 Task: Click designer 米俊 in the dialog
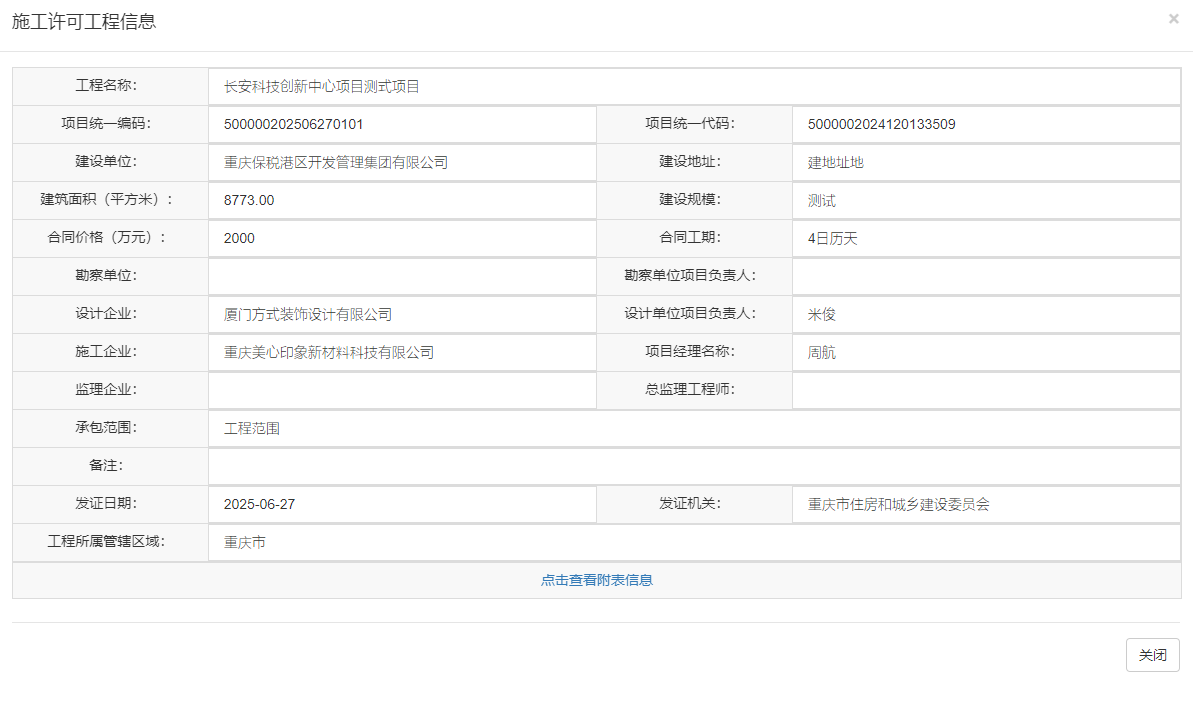point(817,314)
